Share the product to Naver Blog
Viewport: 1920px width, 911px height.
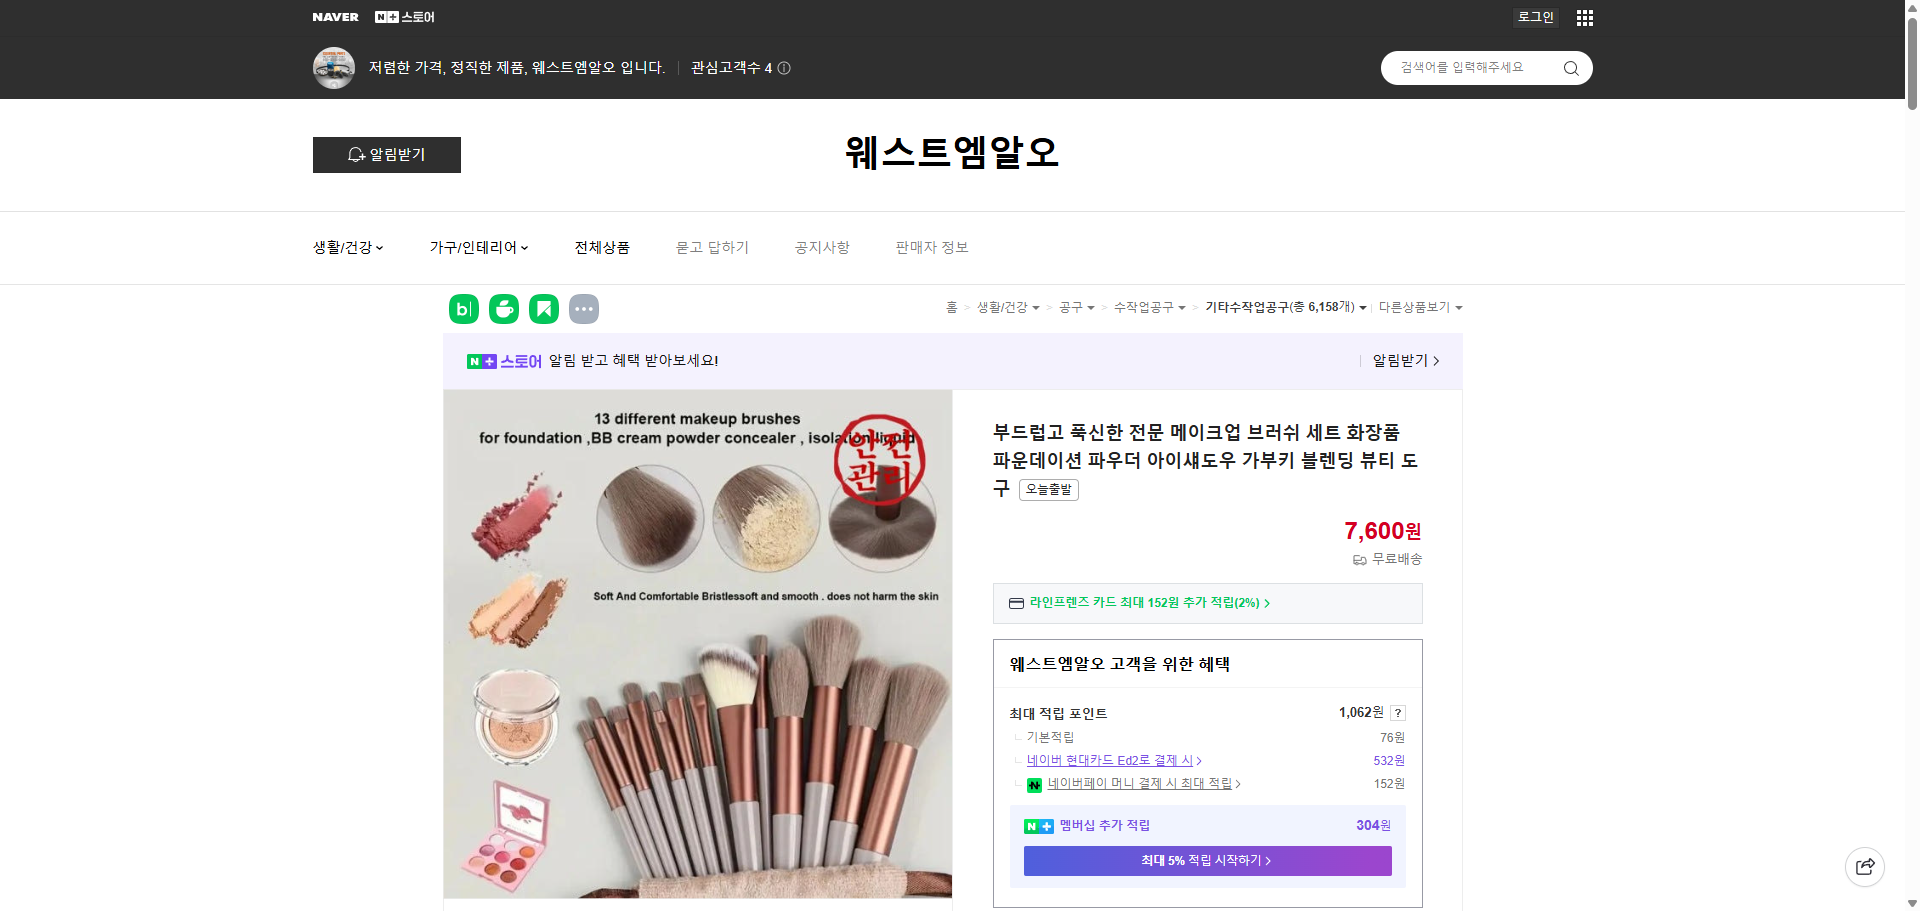[x=463, y=309]
